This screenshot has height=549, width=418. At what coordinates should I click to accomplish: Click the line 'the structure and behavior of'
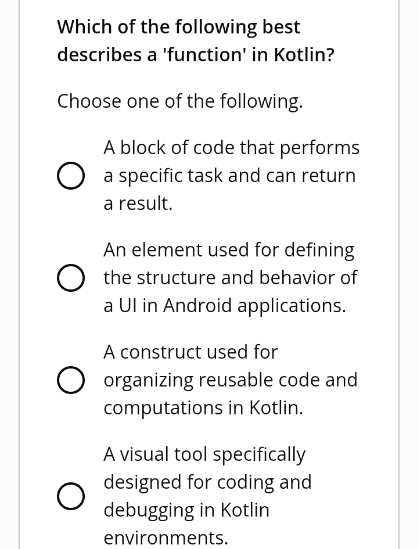pos(230,278)
